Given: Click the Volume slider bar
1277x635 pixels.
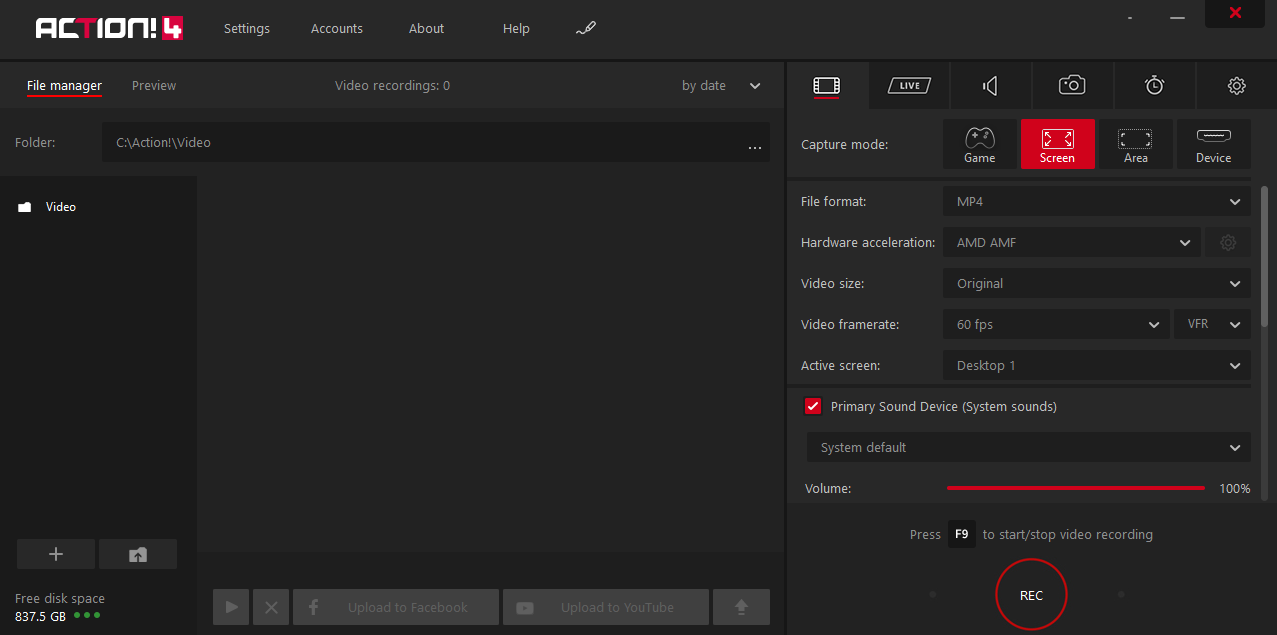Looking at the screenshot, I should (1075, 488).
